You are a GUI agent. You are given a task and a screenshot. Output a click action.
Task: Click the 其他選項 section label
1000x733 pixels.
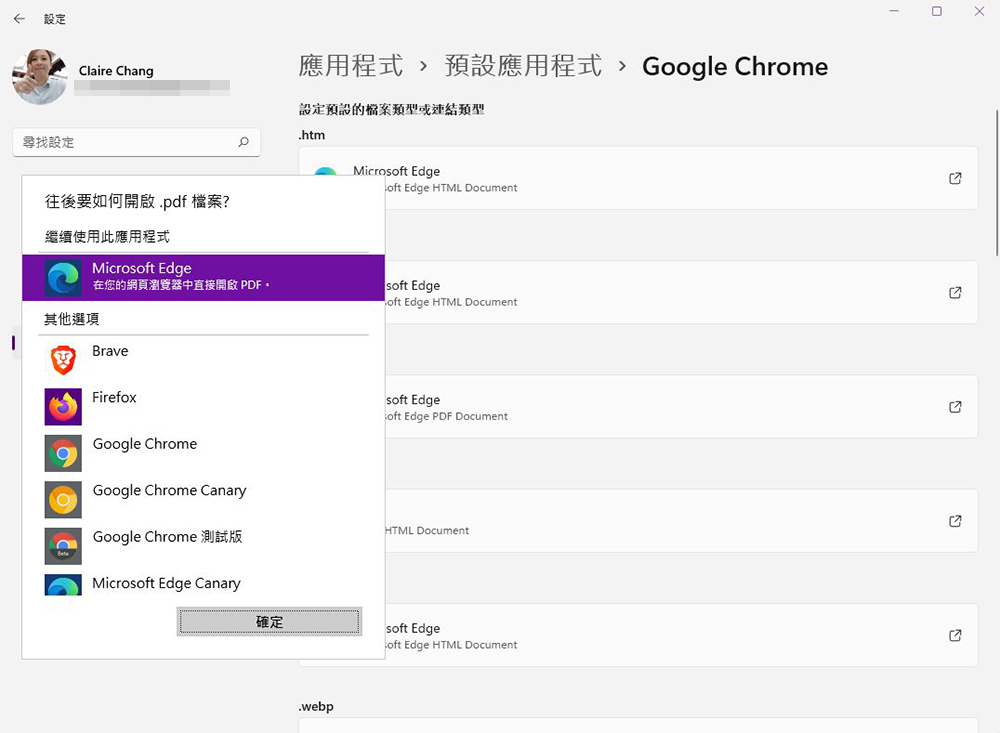[71, 319]
